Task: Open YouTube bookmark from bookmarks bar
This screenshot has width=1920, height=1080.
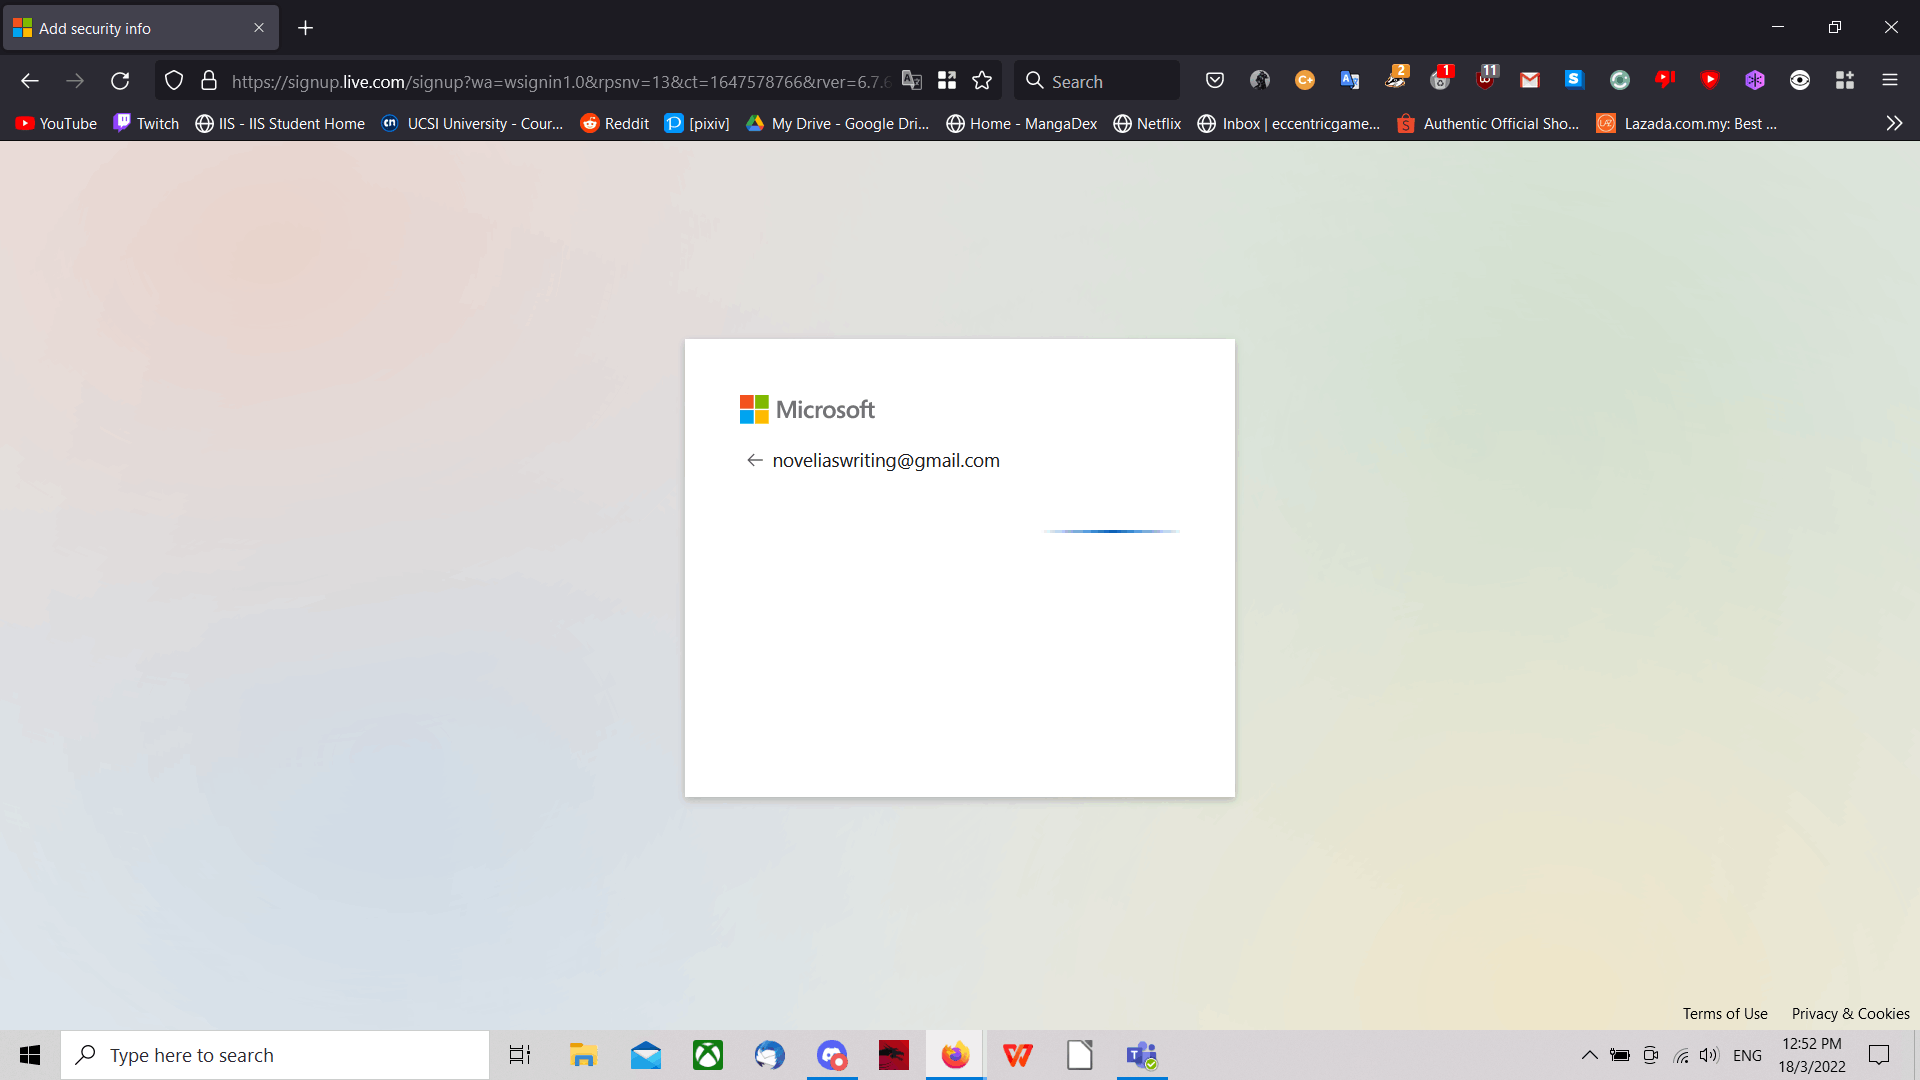Action: pyautogui.click(x=54, y=123)
